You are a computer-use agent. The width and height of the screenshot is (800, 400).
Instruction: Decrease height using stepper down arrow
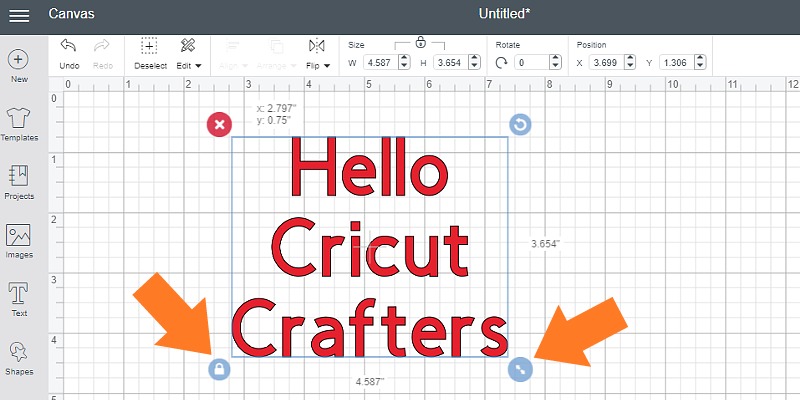pyautogui.click(x=474, y=66)
